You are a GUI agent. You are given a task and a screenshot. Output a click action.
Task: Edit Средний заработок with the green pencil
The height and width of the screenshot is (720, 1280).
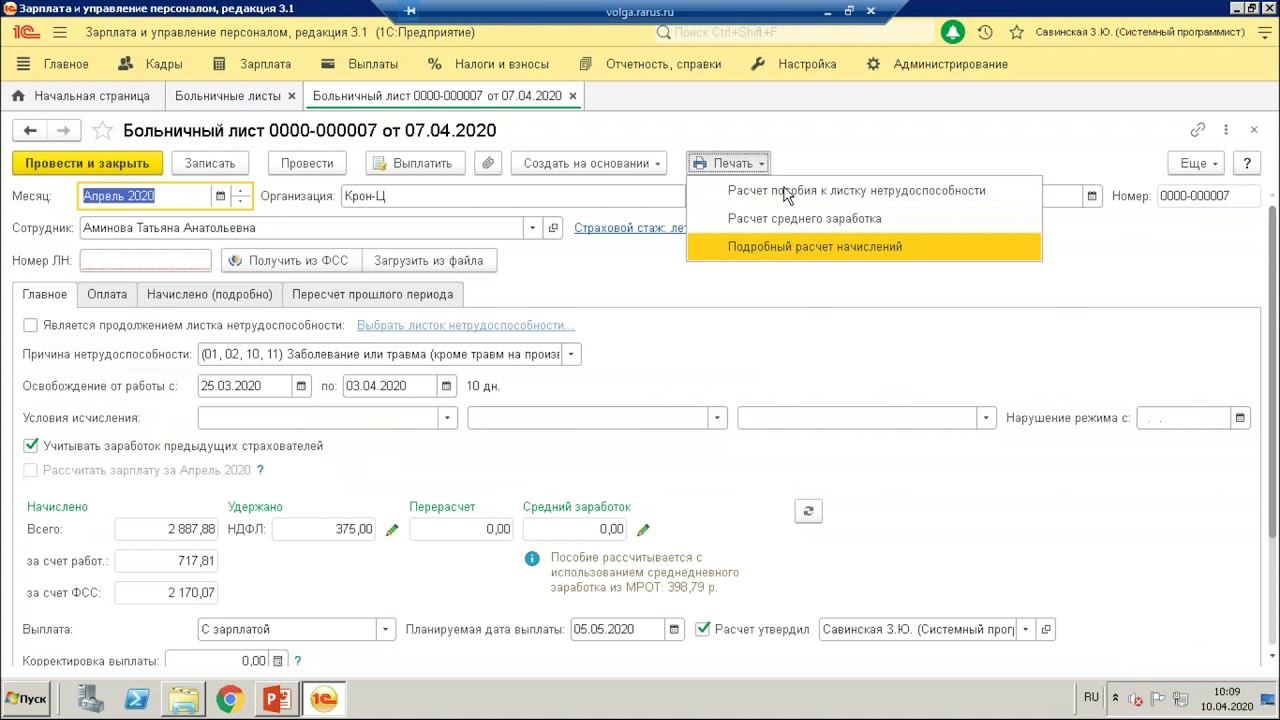(x=643, y=530)
